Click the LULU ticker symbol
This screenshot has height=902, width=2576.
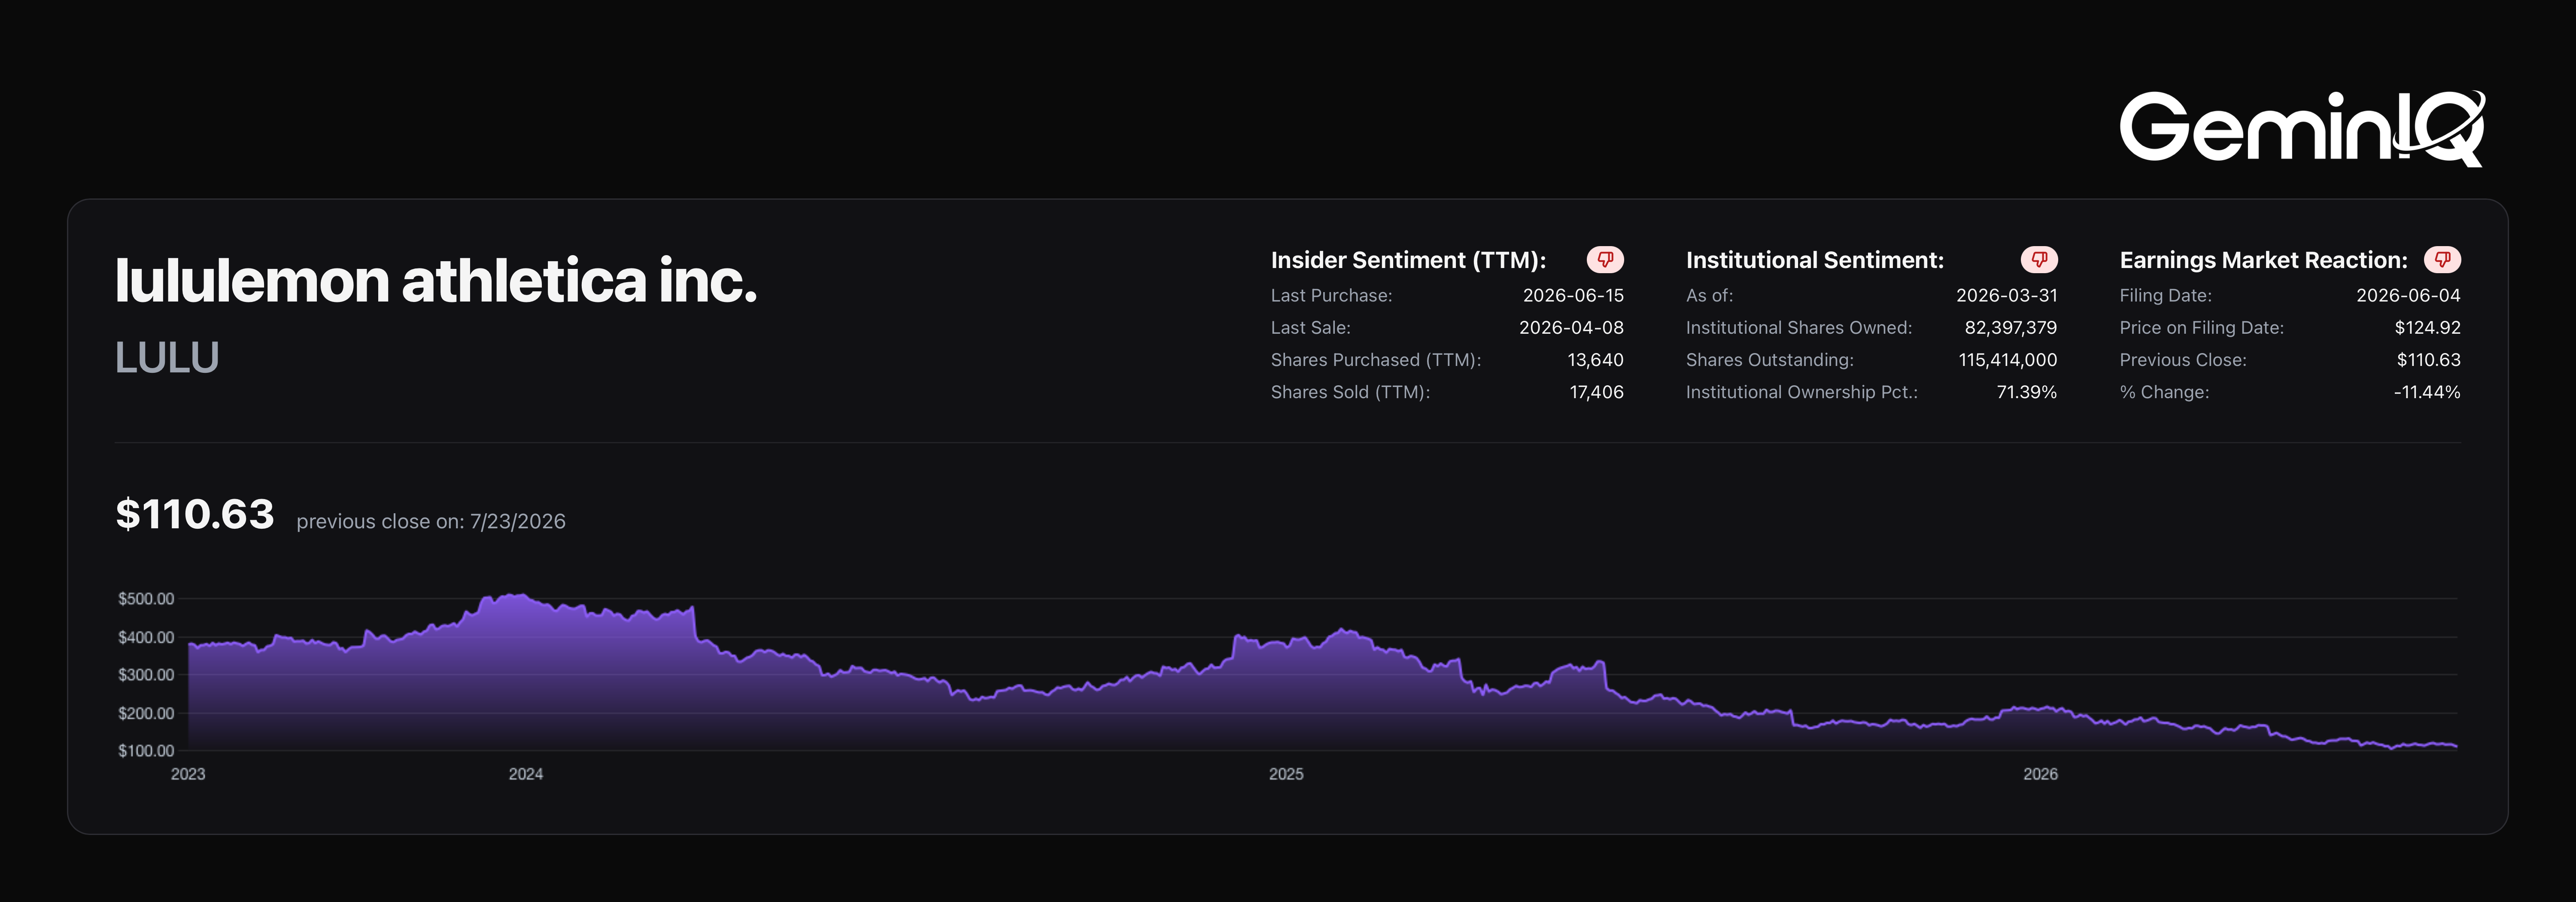[167, 358]
